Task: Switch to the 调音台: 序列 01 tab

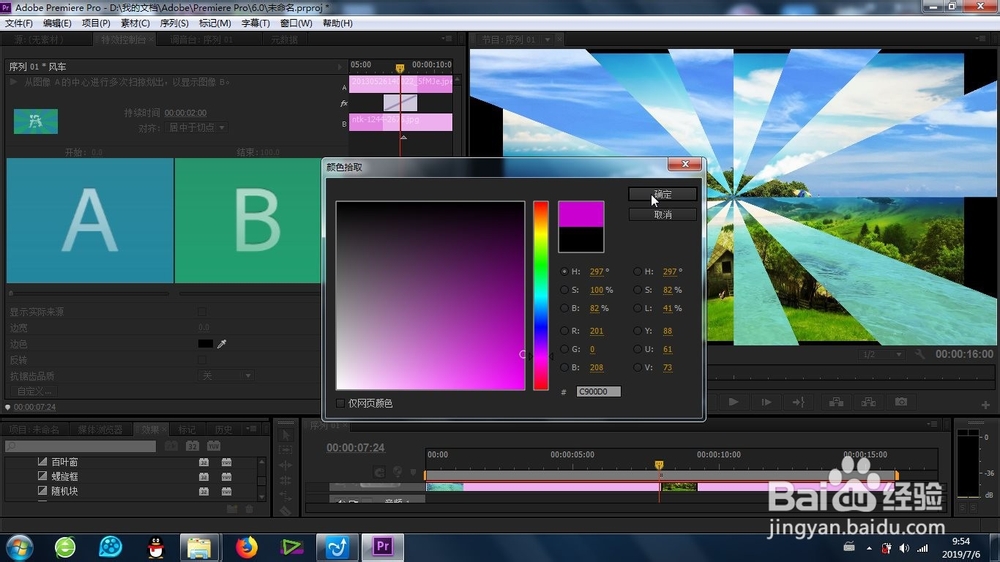Action: pos(202,40)
